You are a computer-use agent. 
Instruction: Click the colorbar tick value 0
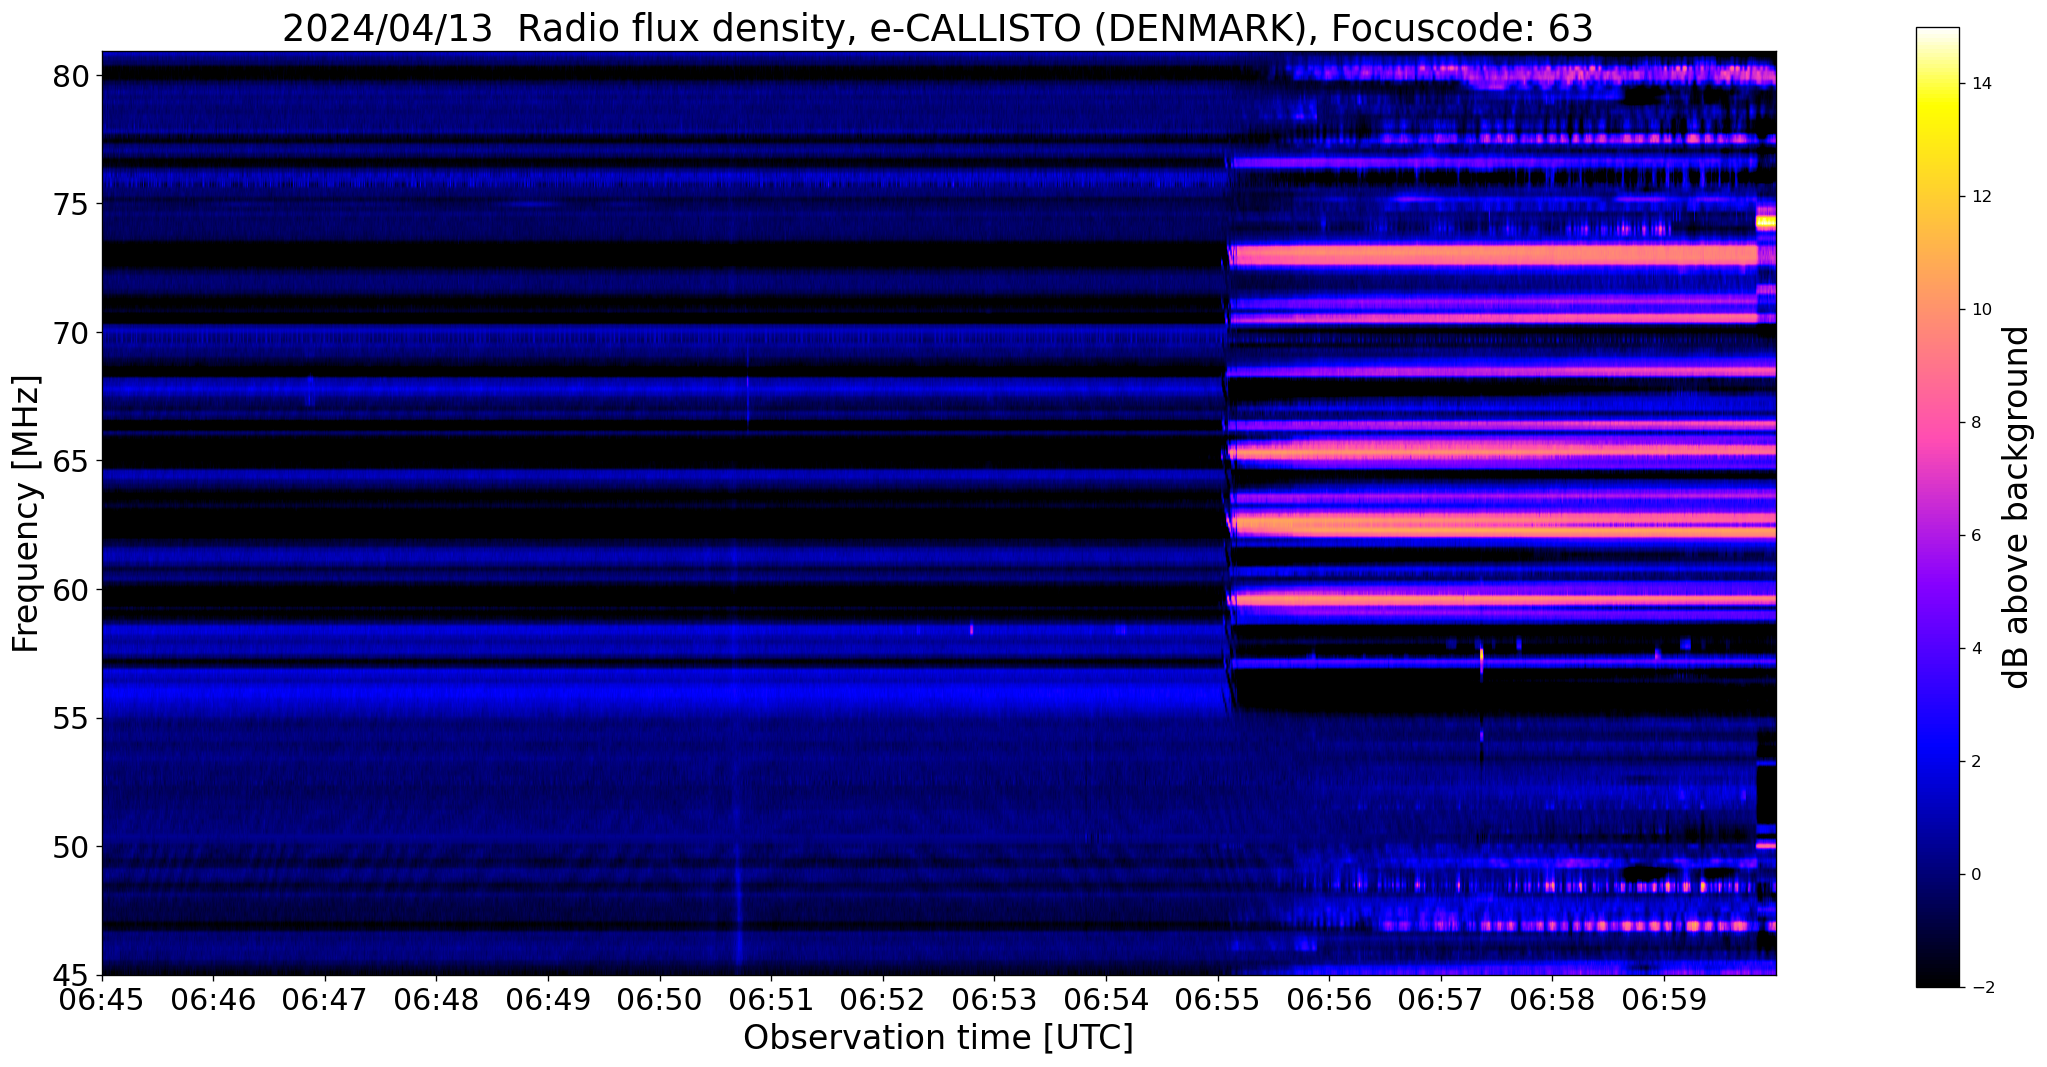click(x=1975, y=875)
